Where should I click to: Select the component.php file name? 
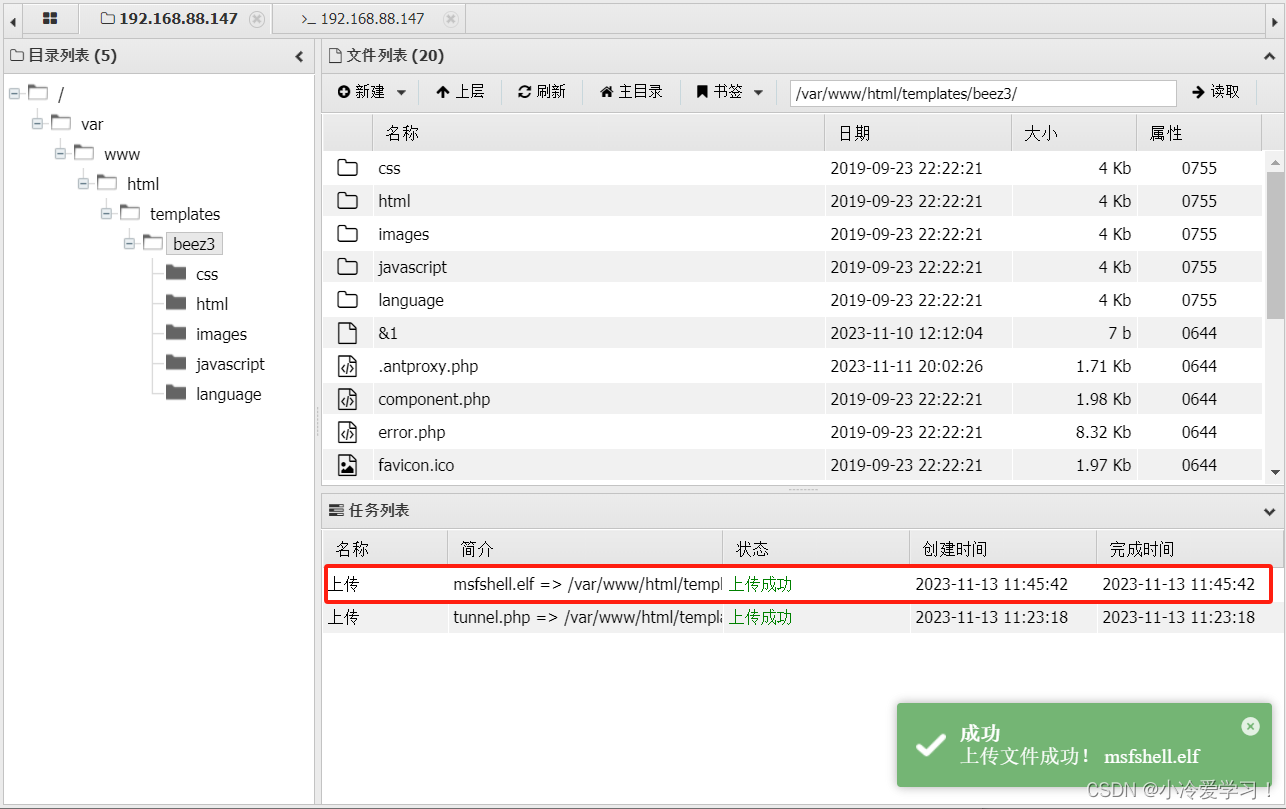(434, 399)
